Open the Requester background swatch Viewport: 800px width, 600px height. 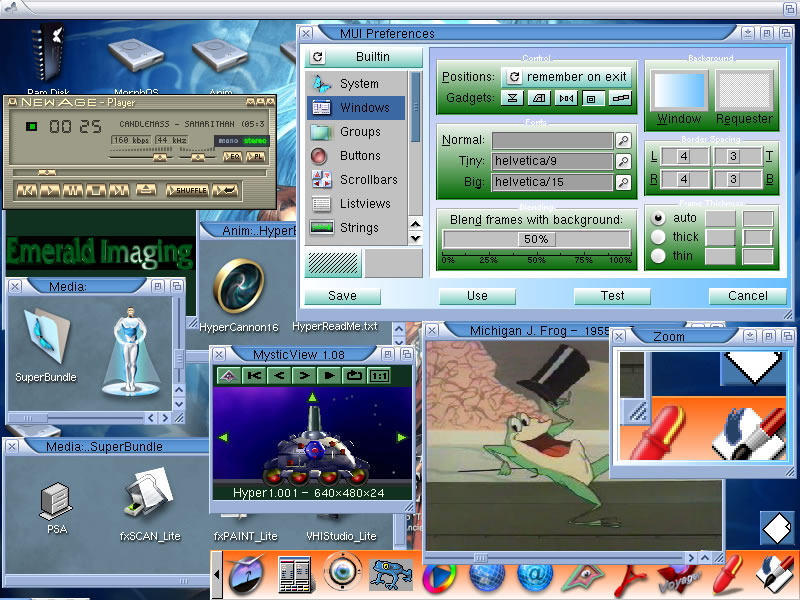pos(744,91)
